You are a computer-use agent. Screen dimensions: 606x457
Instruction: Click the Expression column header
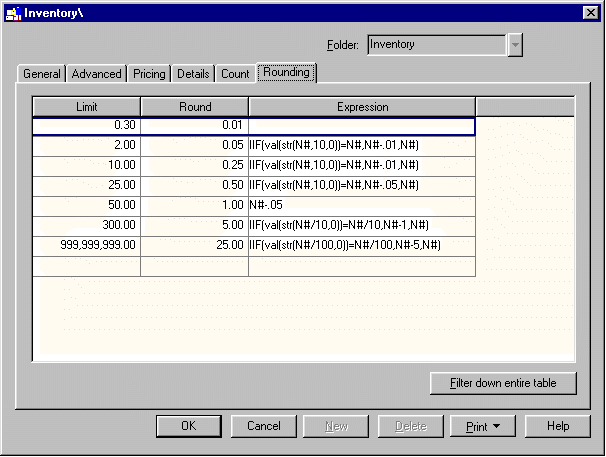[x=362, y=107]
